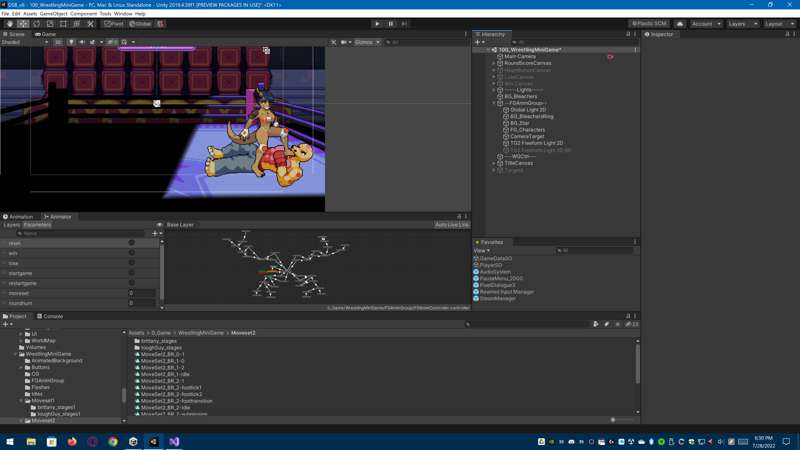Open the Scene view tools icon
Viewport: 800px width, 450px height.
coord(333,42)
